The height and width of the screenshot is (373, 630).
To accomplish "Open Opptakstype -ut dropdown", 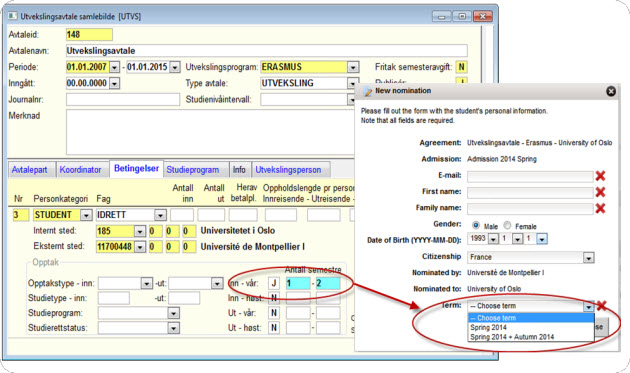I will [217, 284].
